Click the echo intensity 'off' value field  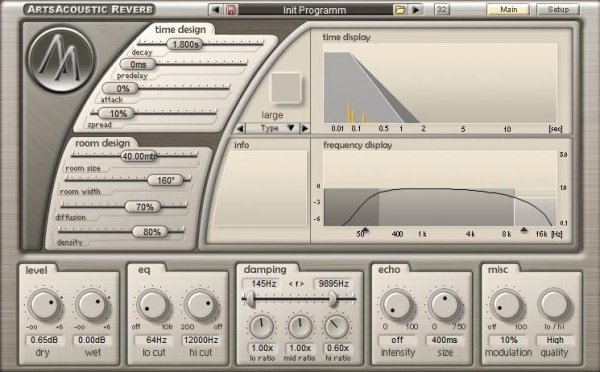pyautogui.click(x=397, y=340)
